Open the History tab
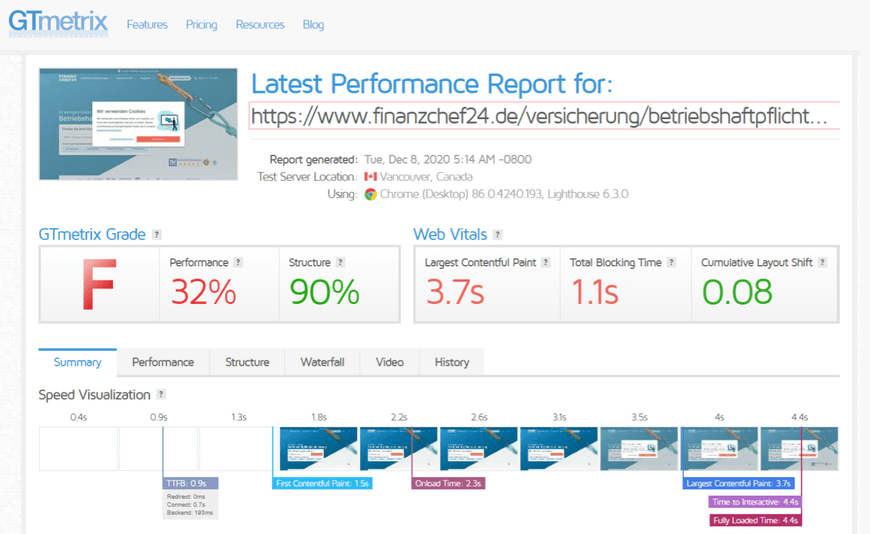870x534 pixels. click(x=452, y=362)
